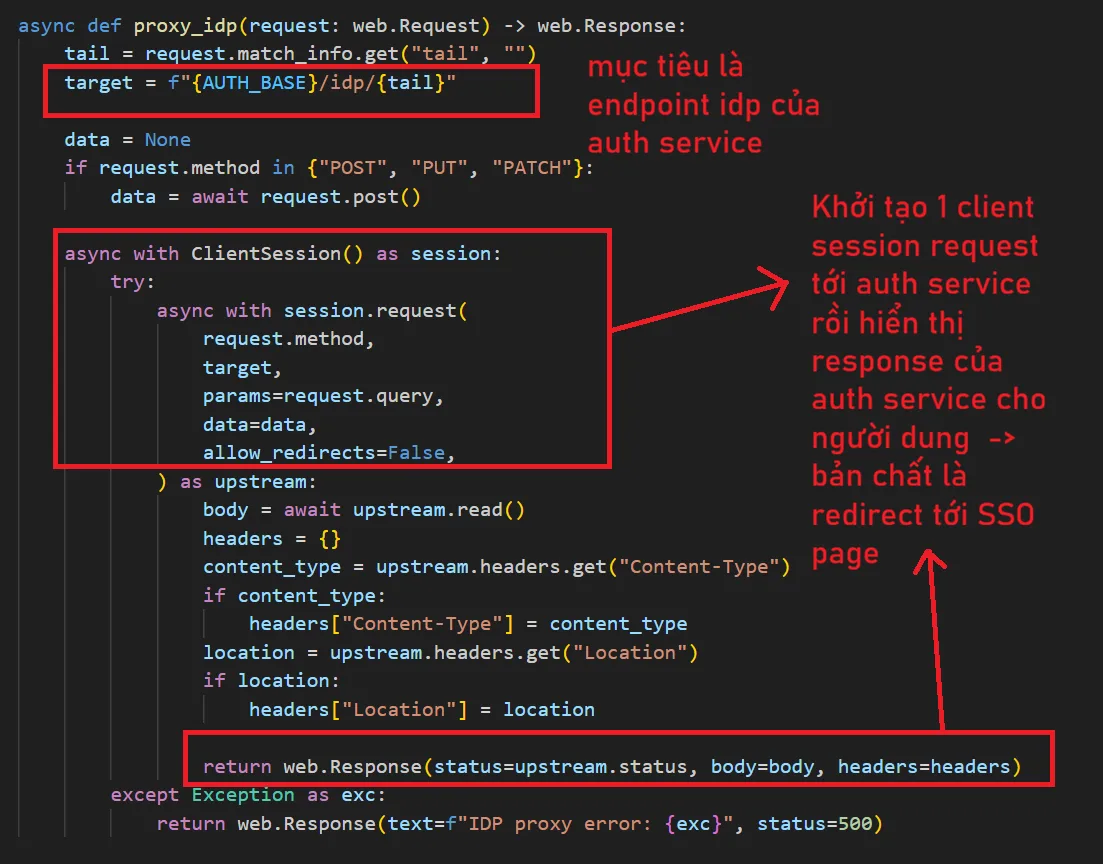Click 'except Exception as exc' line
1103x865 pixels.
248,795
